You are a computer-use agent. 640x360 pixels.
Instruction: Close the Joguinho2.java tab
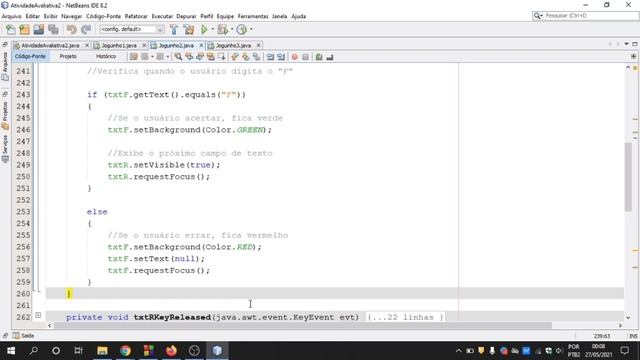tap(201, 45)
